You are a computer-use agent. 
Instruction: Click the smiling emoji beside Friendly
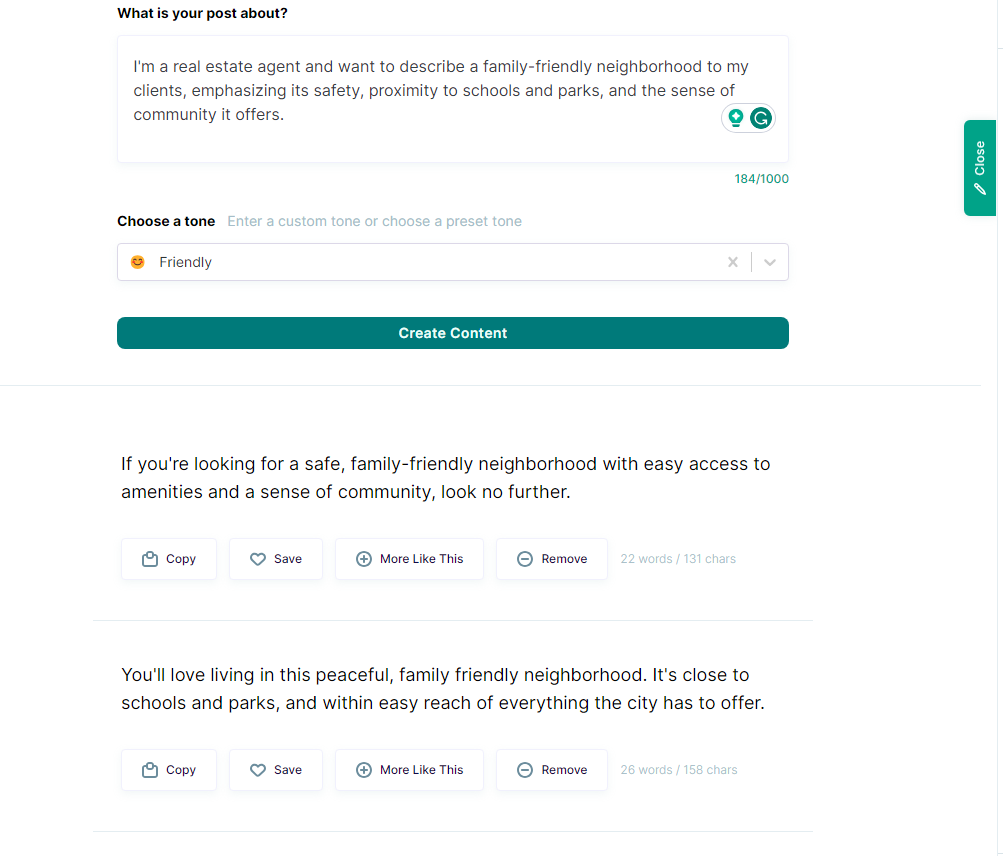click(138, 262)
